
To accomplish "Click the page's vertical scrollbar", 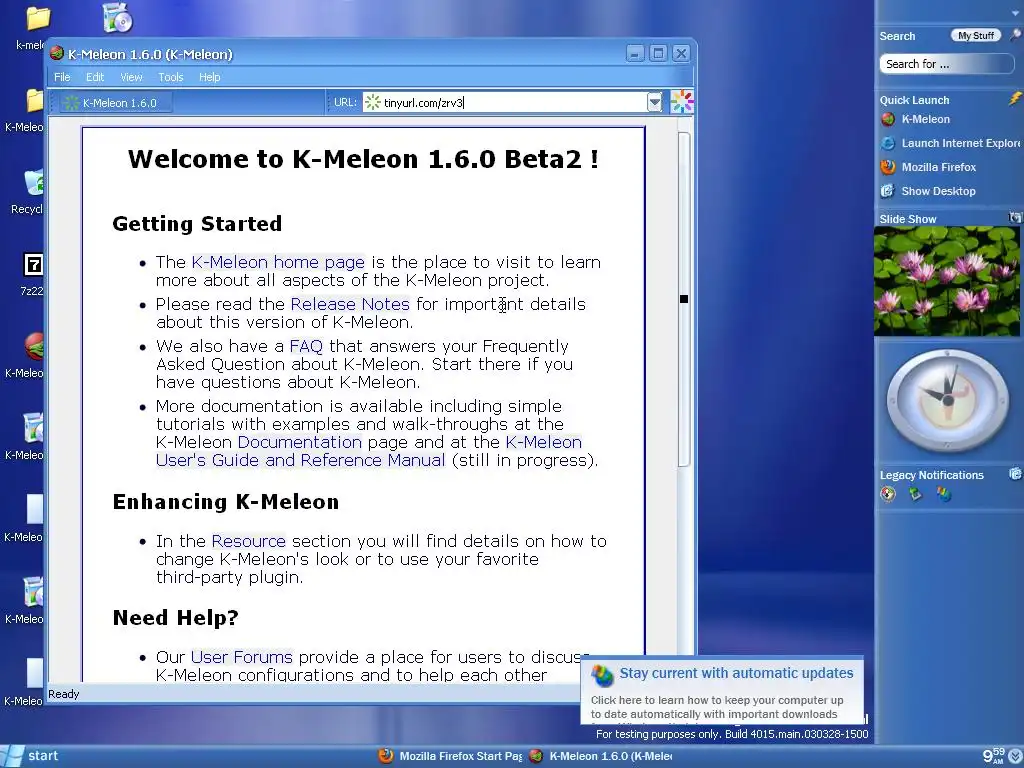I will 684,299.
